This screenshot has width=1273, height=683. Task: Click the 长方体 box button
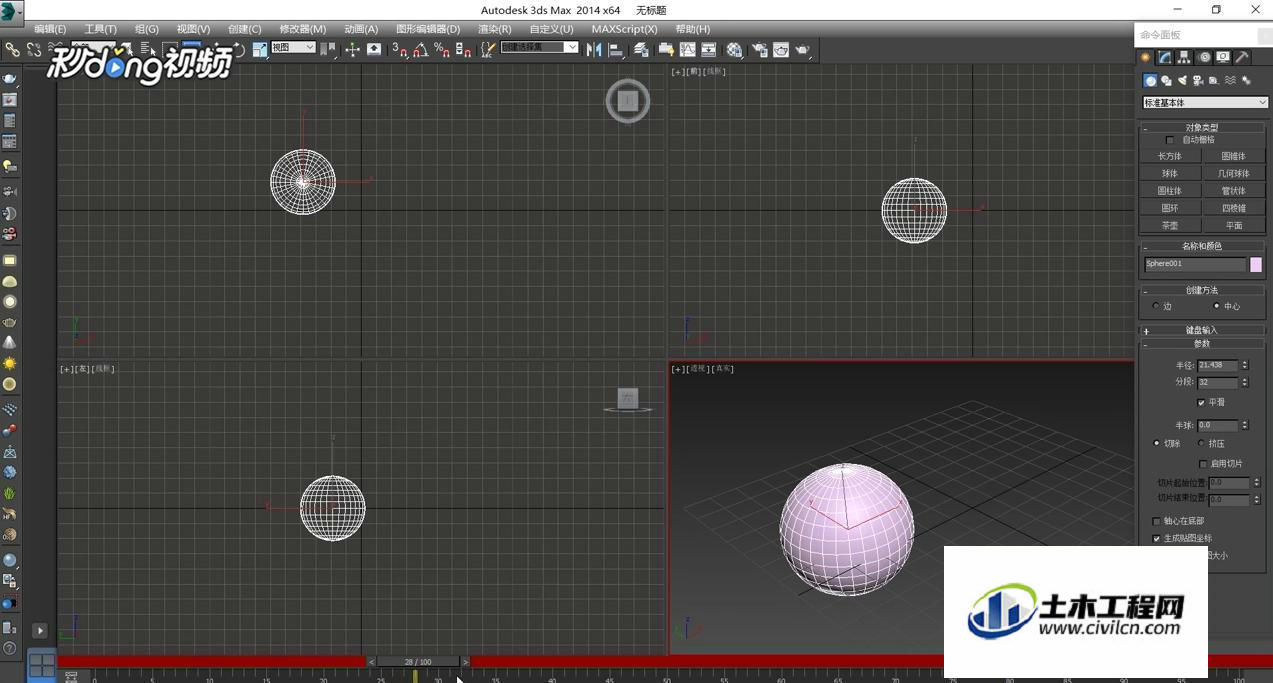(1170, 156)
